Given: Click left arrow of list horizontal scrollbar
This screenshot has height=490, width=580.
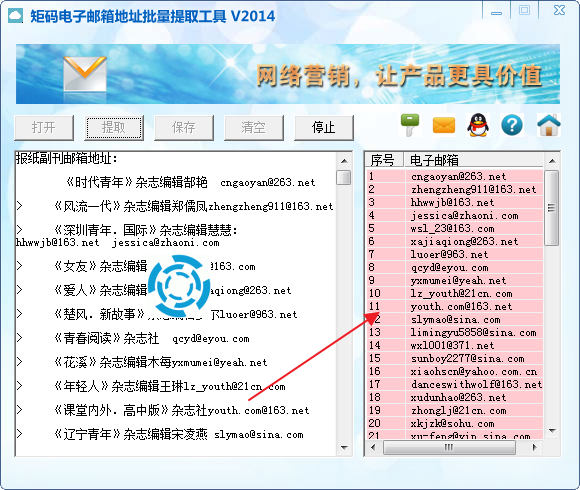Looking at the screenshot, I should (373, 447).
